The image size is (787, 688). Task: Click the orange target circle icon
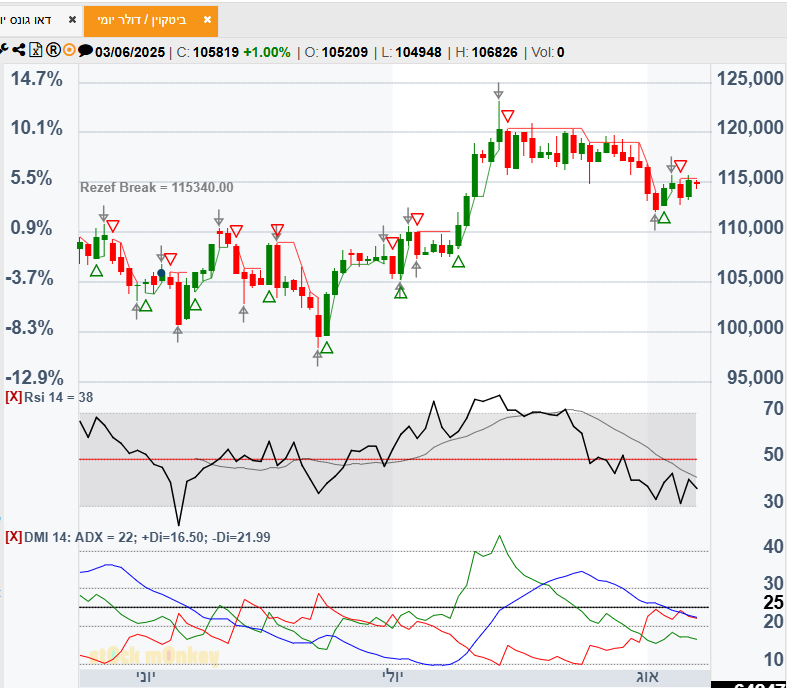69,51
